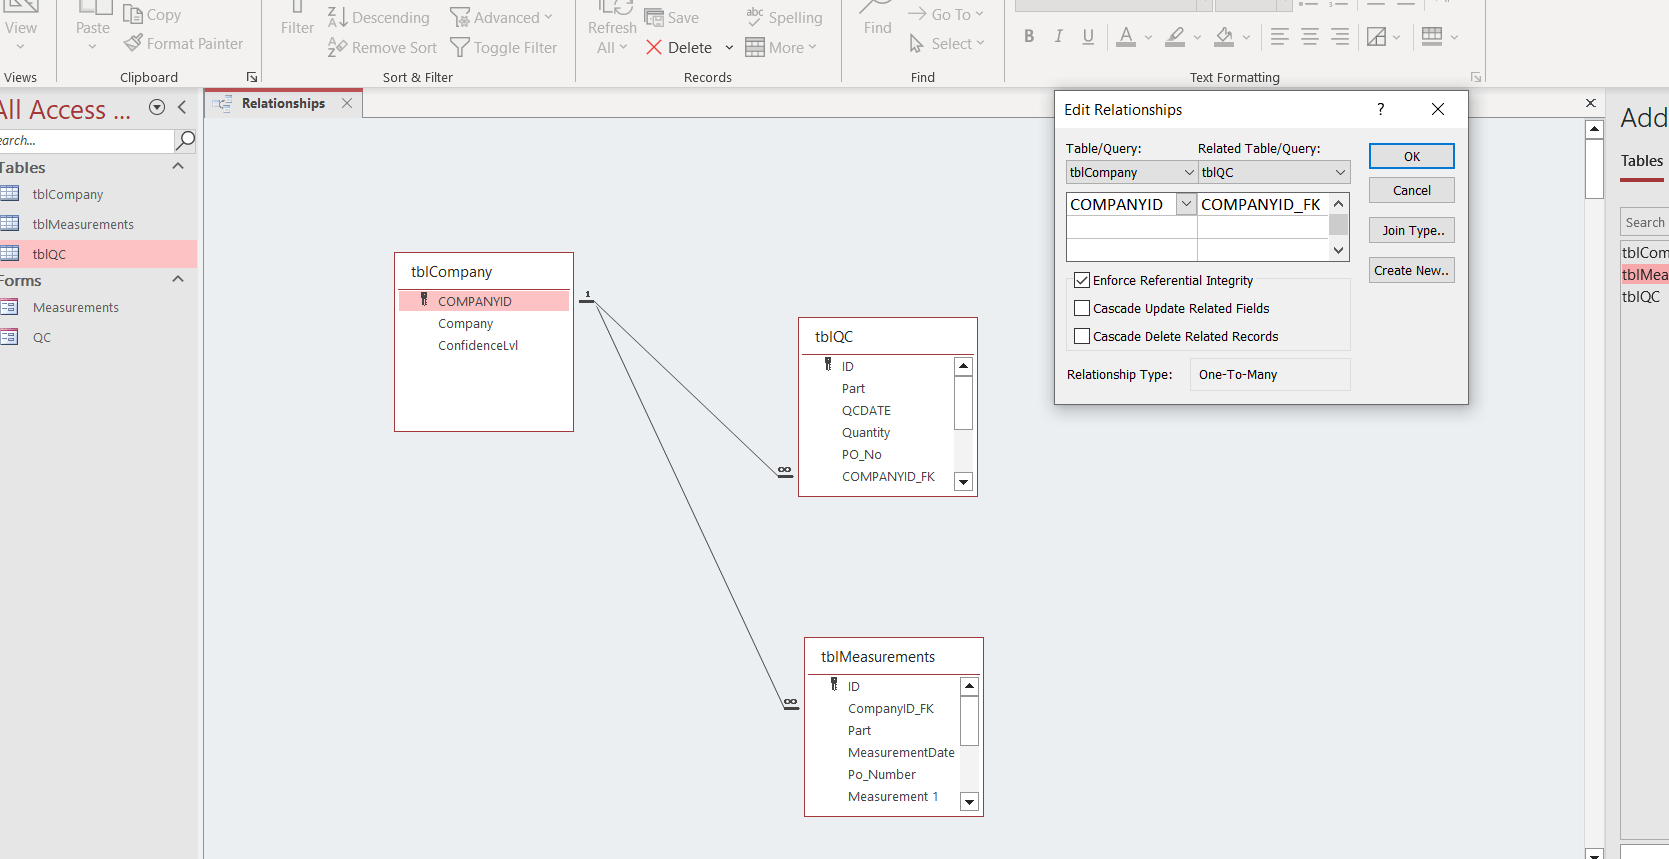Apply align left text formatting
This screenshot has height=859, width=1669.
pyautogui.click(x=1279, y=37)
